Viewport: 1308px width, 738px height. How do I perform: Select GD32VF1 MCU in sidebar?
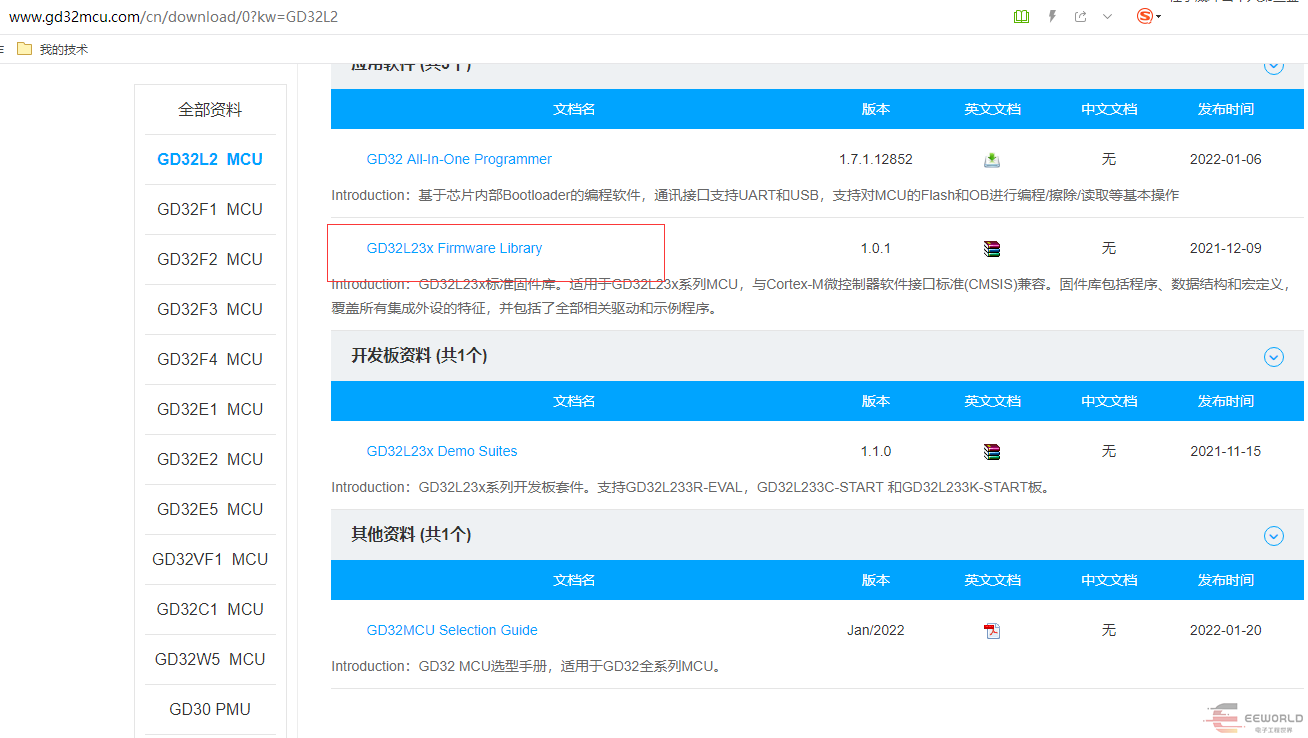click(x=210, y=560)
